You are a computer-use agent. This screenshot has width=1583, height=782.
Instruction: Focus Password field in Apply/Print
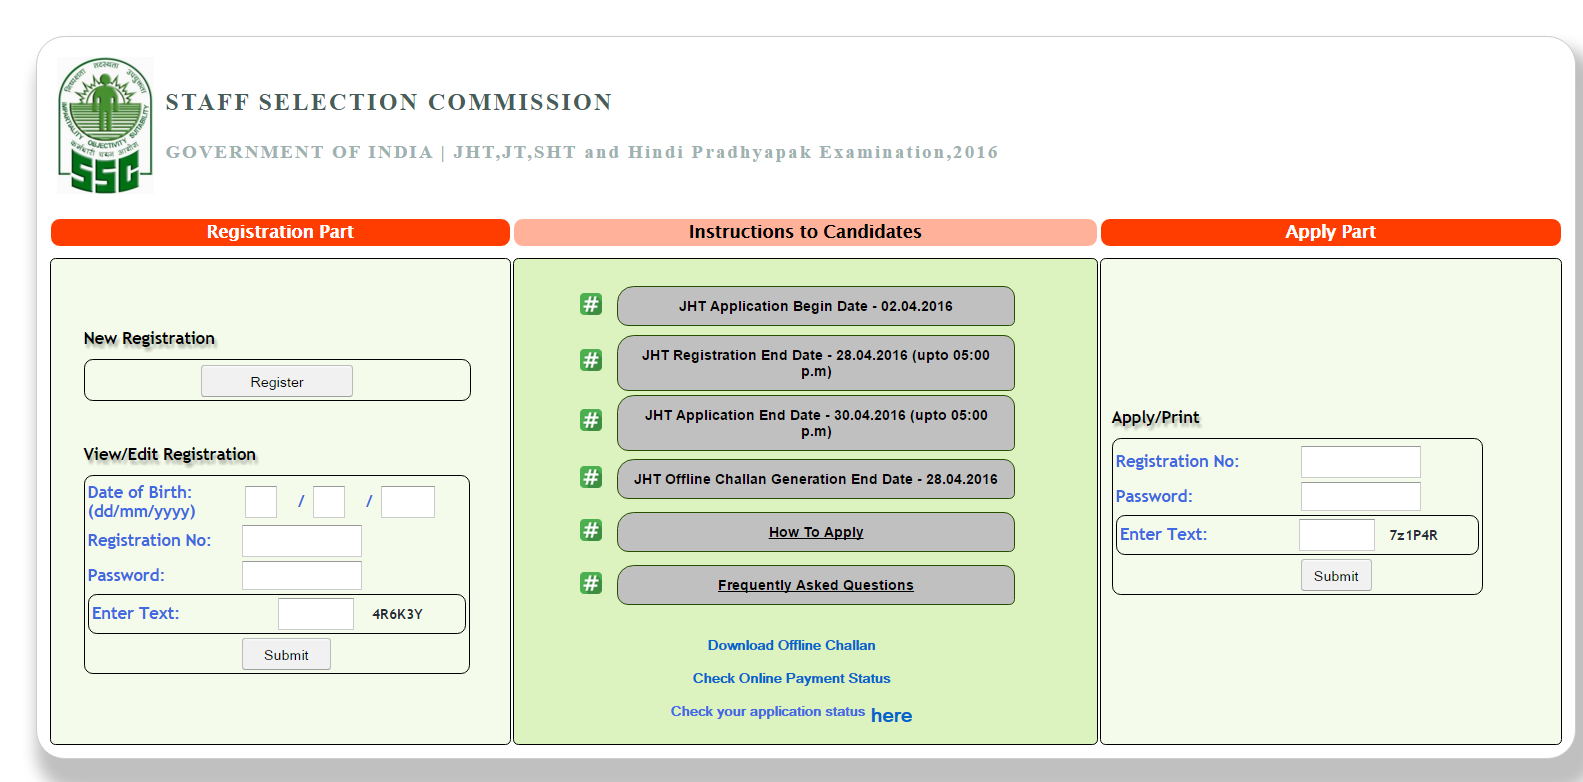[x=1361, y=496]
